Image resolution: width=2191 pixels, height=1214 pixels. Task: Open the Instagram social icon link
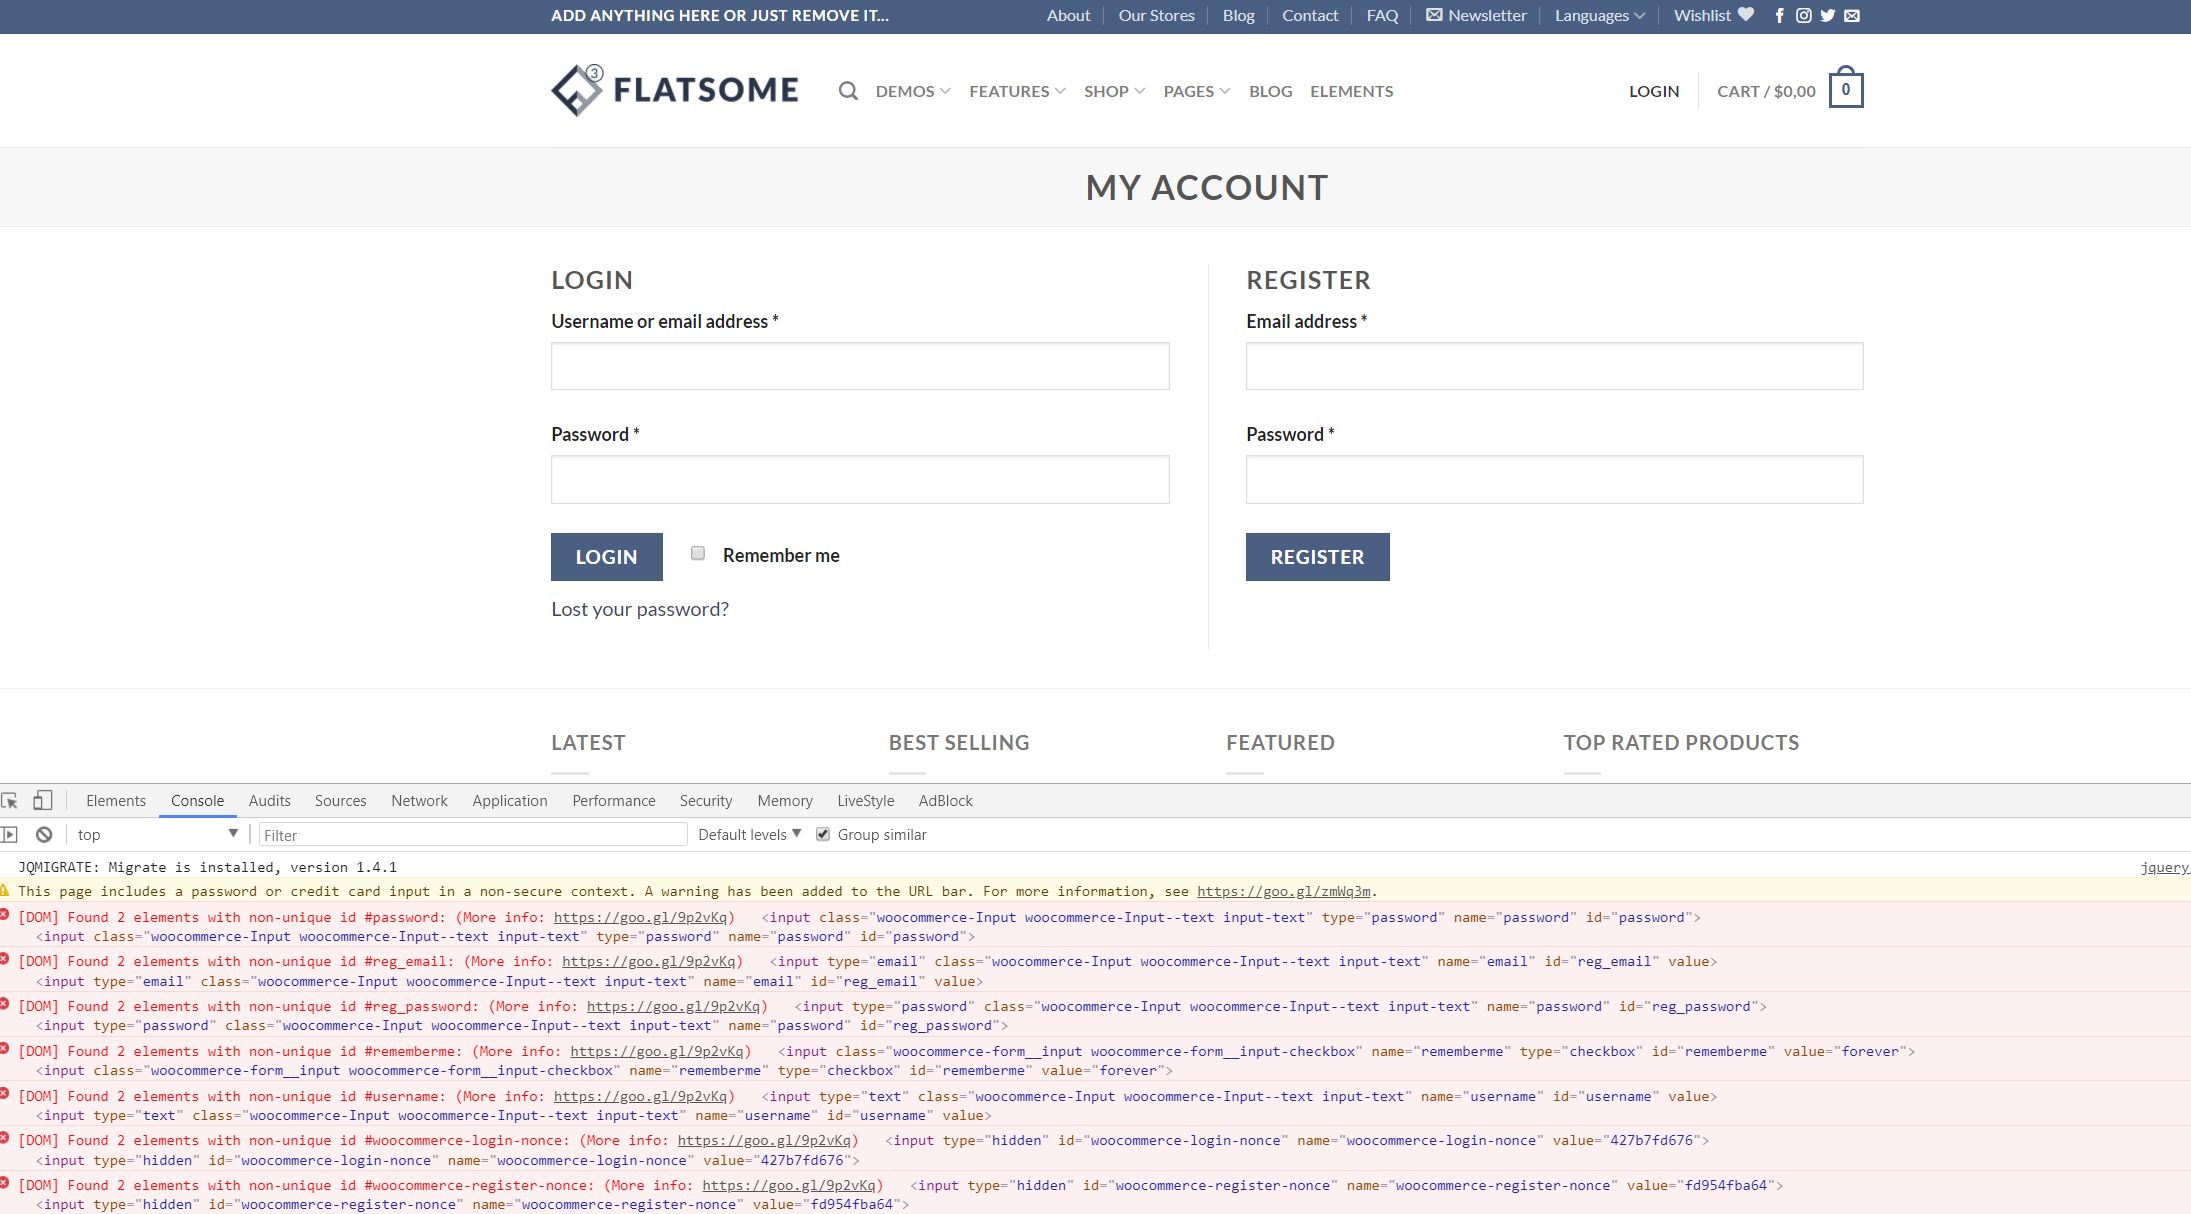(1803, 16)
